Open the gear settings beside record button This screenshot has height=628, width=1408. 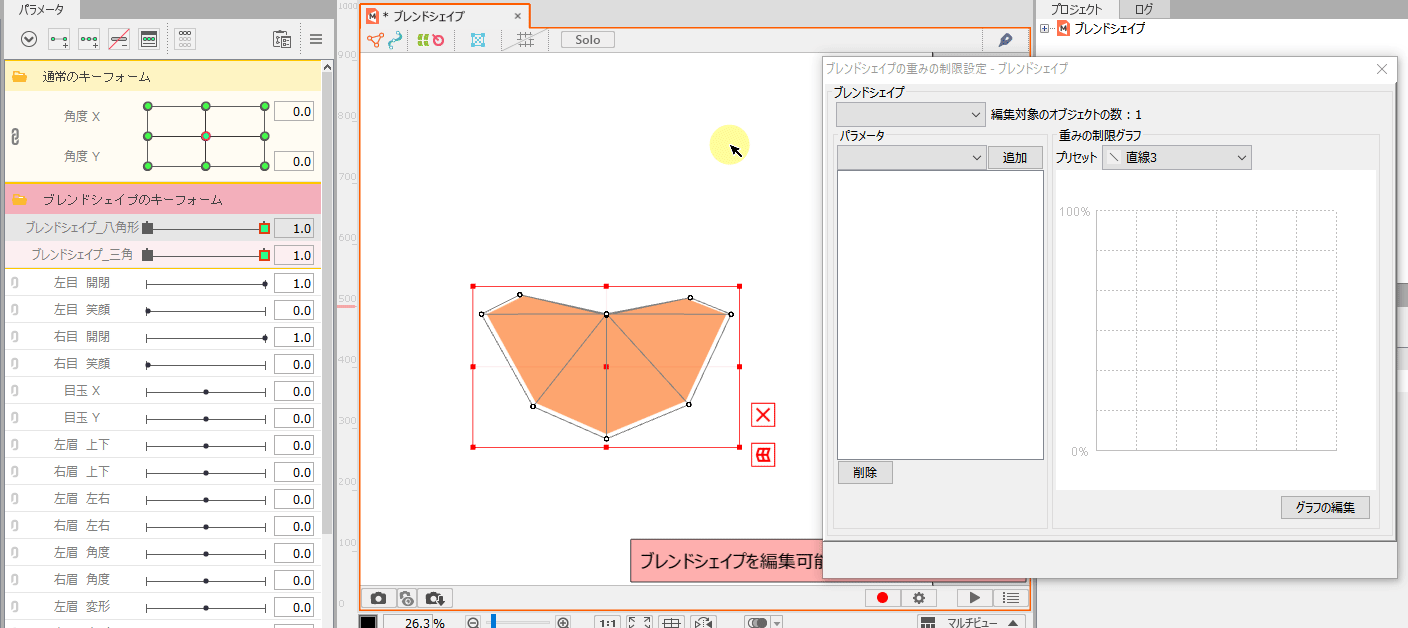[x=918, y=598]
